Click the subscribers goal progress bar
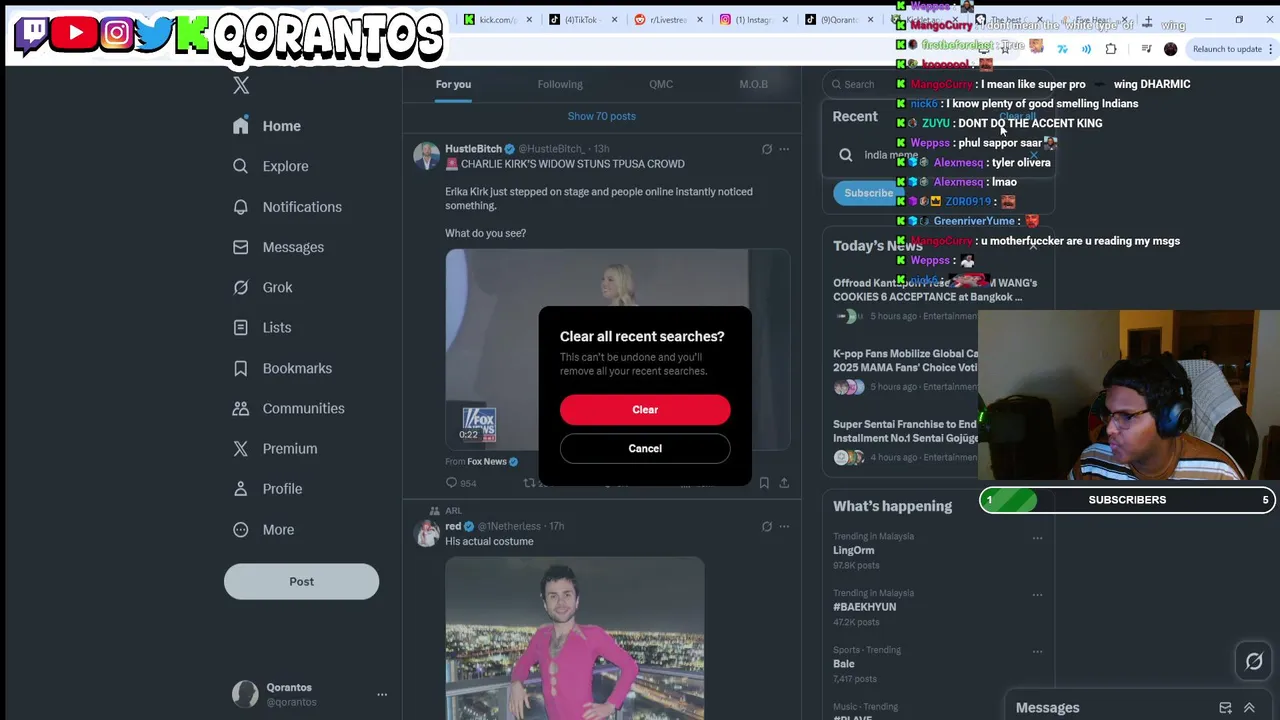Viewport: 1280px width, 720px height. pos(1127,500)
